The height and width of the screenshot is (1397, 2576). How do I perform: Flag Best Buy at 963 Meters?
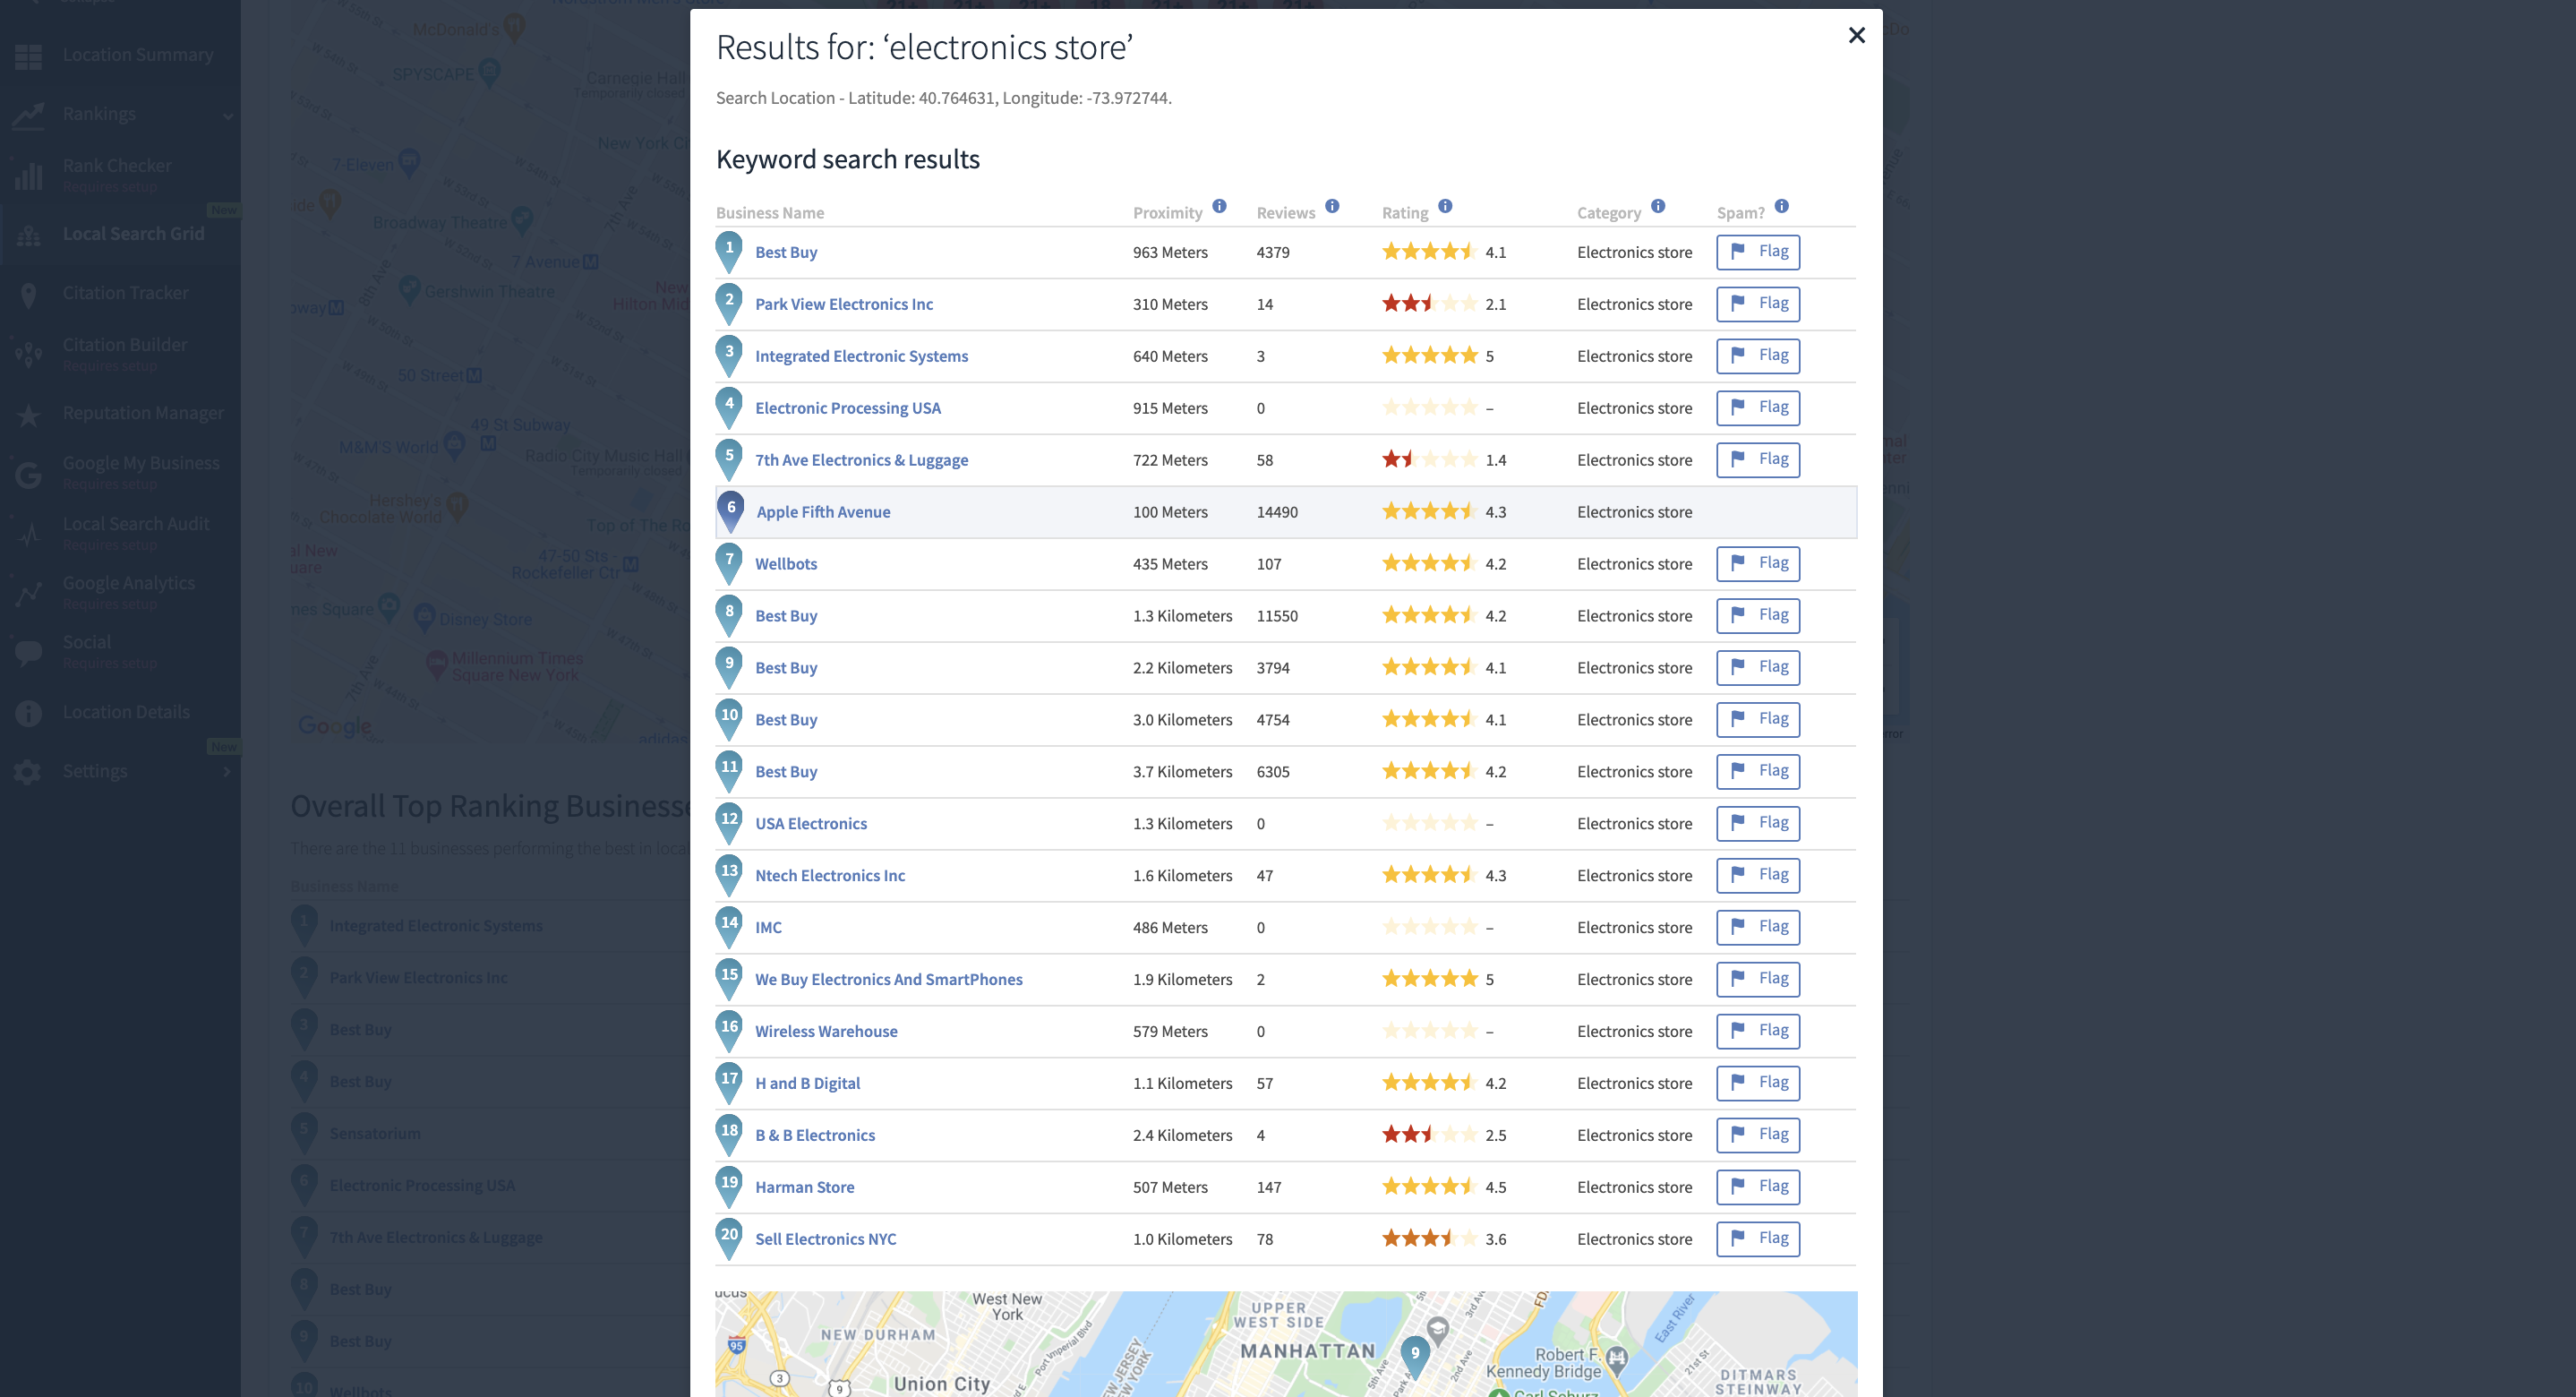(1757, 251)
